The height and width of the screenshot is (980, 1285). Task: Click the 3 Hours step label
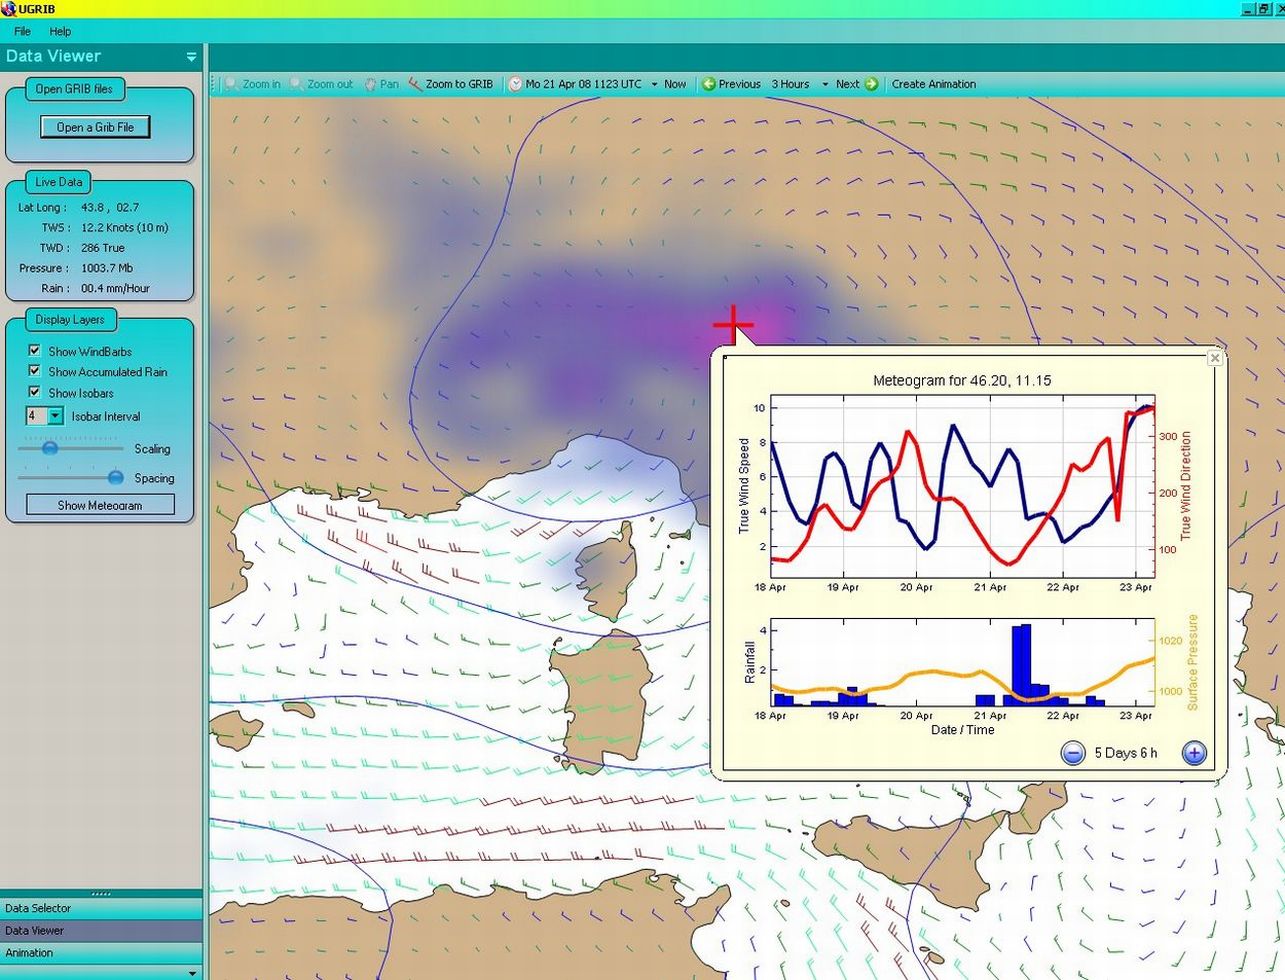point(790,84)
